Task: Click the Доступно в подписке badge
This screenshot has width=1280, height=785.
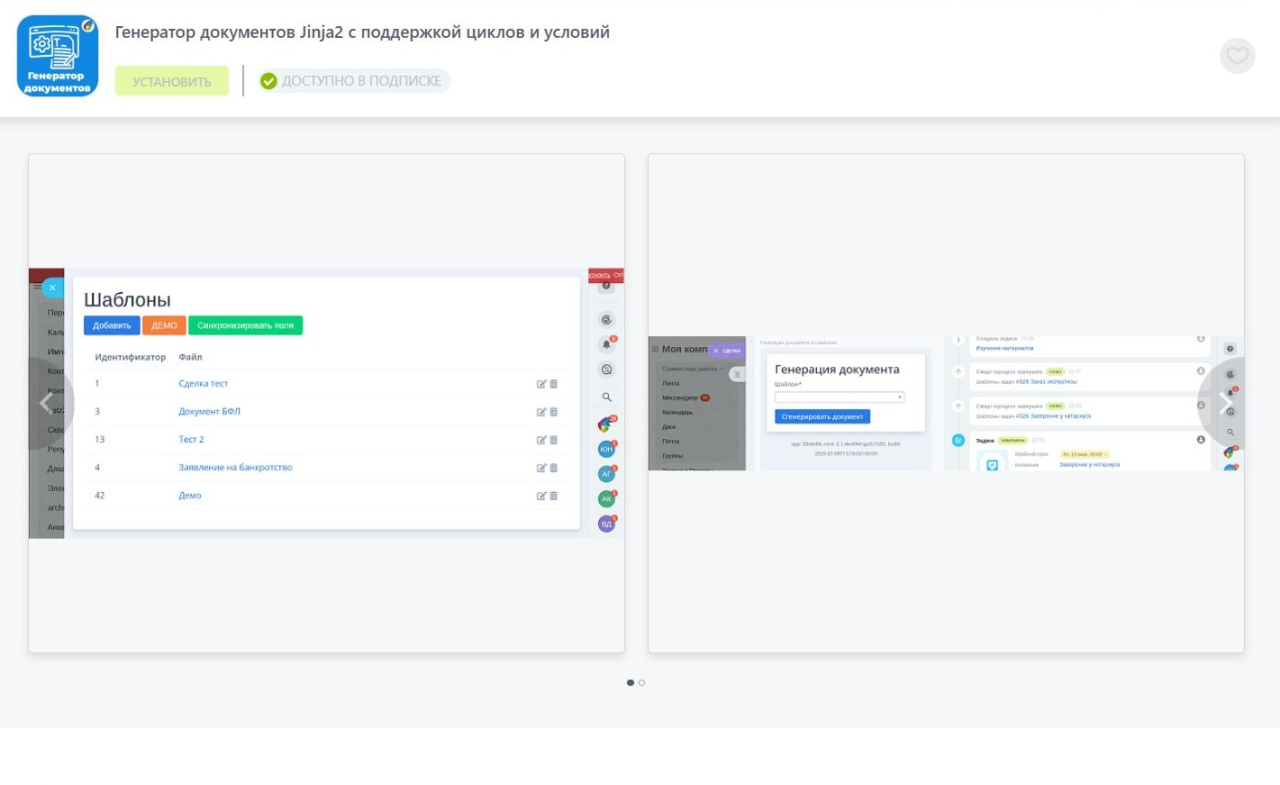Action: coord(354,81)
